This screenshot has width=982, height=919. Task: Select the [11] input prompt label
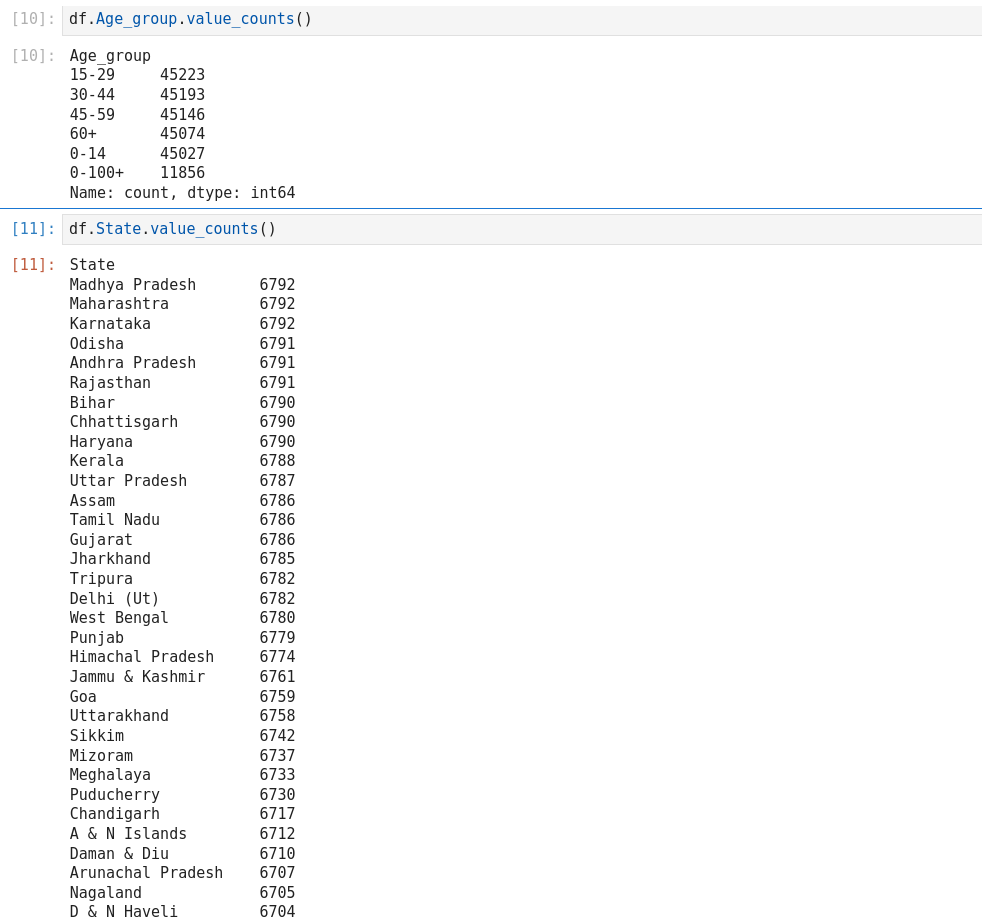click(33, 229)
